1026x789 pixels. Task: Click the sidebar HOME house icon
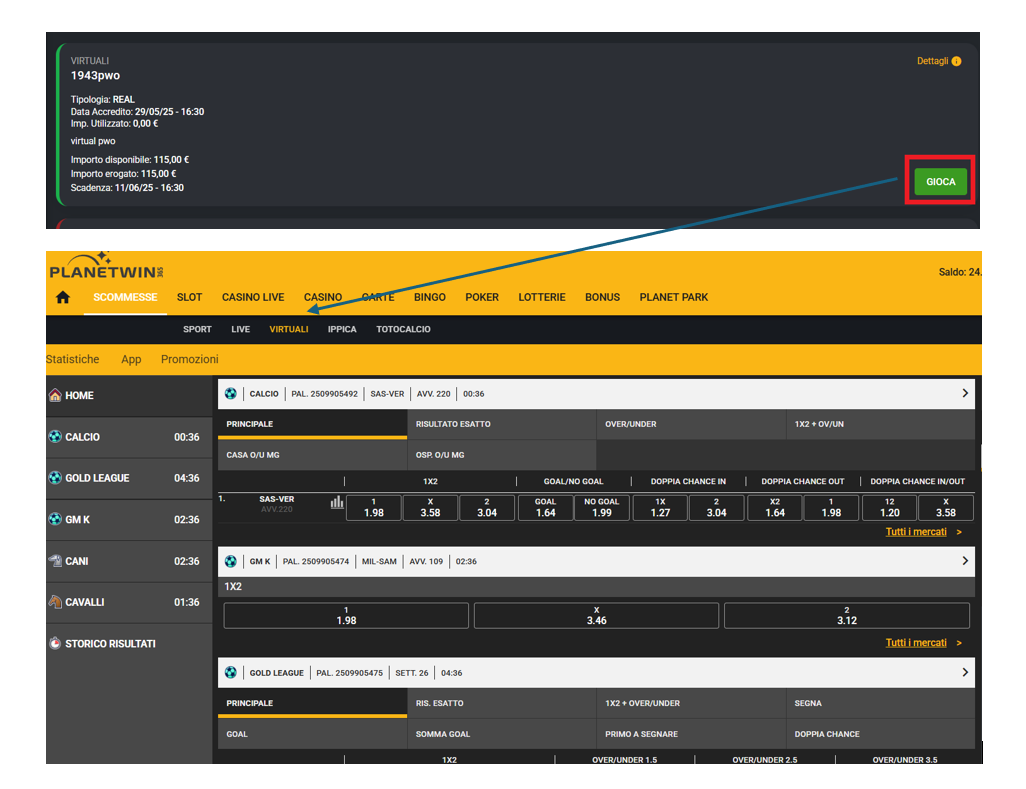[x=55, y=395]
